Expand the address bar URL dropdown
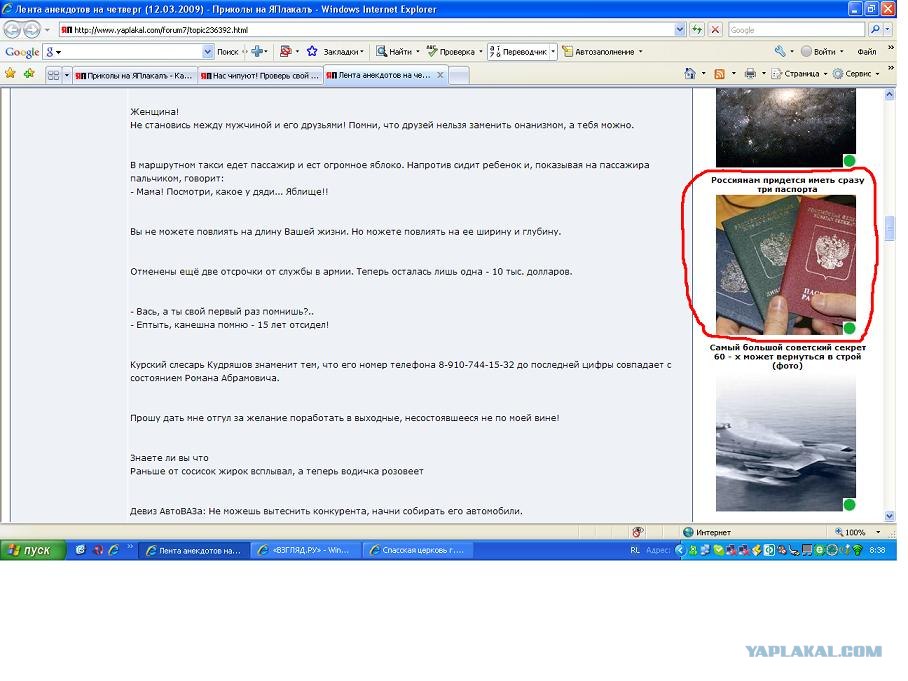 click(x=680, y=30)
